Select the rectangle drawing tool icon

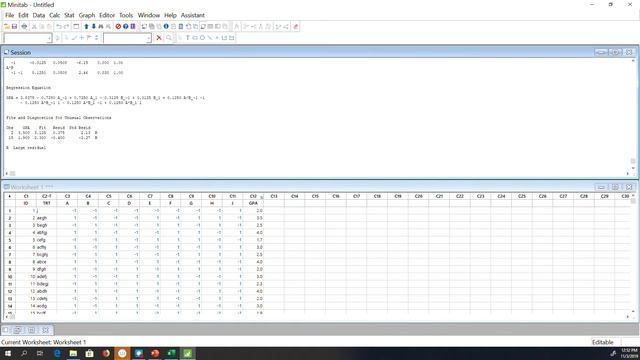coord(195,38)
